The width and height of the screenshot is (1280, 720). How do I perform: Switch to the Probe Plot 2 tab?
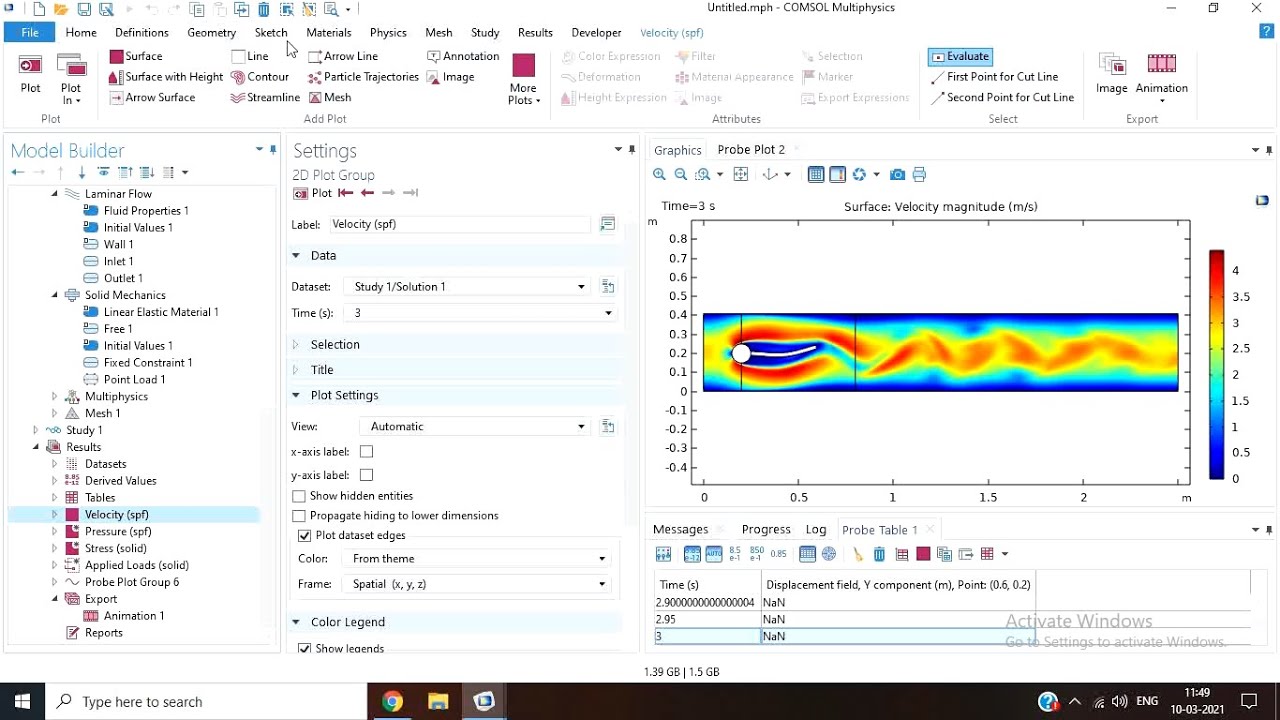tap(751, 150)
